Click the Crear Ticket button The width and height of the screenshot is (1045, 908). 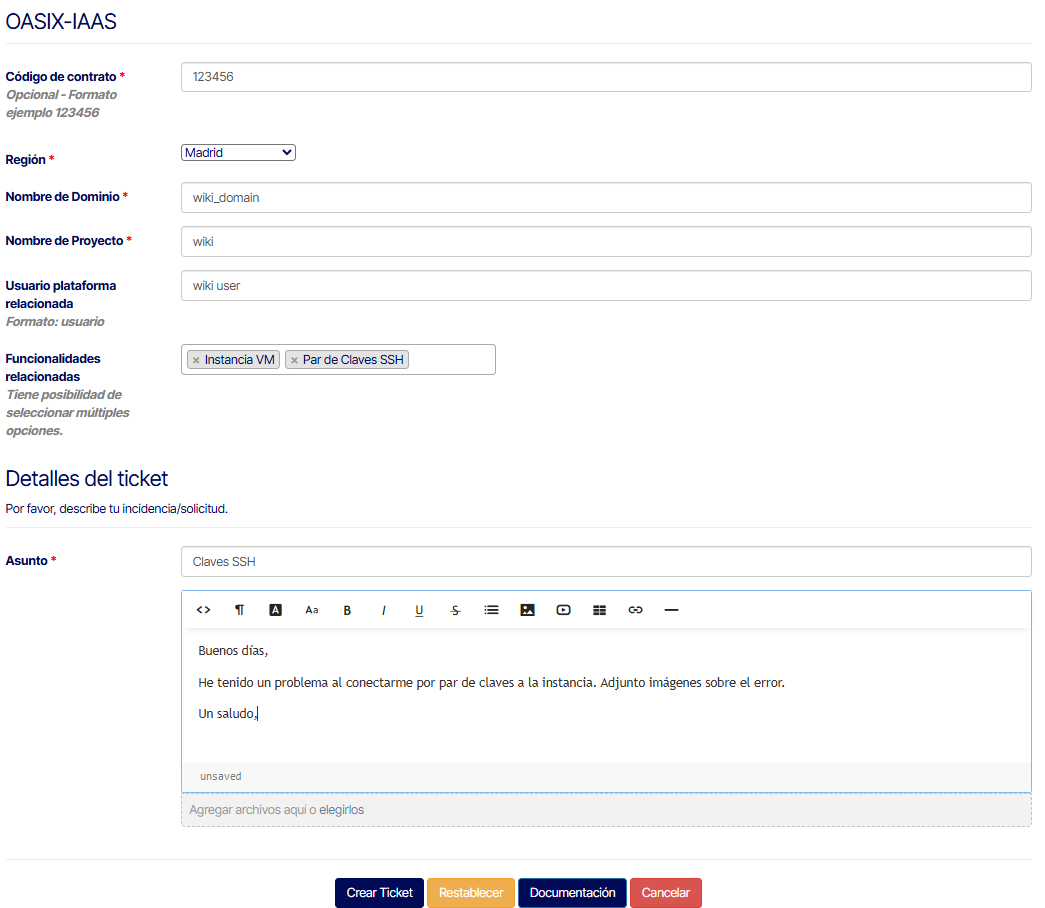[379, 893]
